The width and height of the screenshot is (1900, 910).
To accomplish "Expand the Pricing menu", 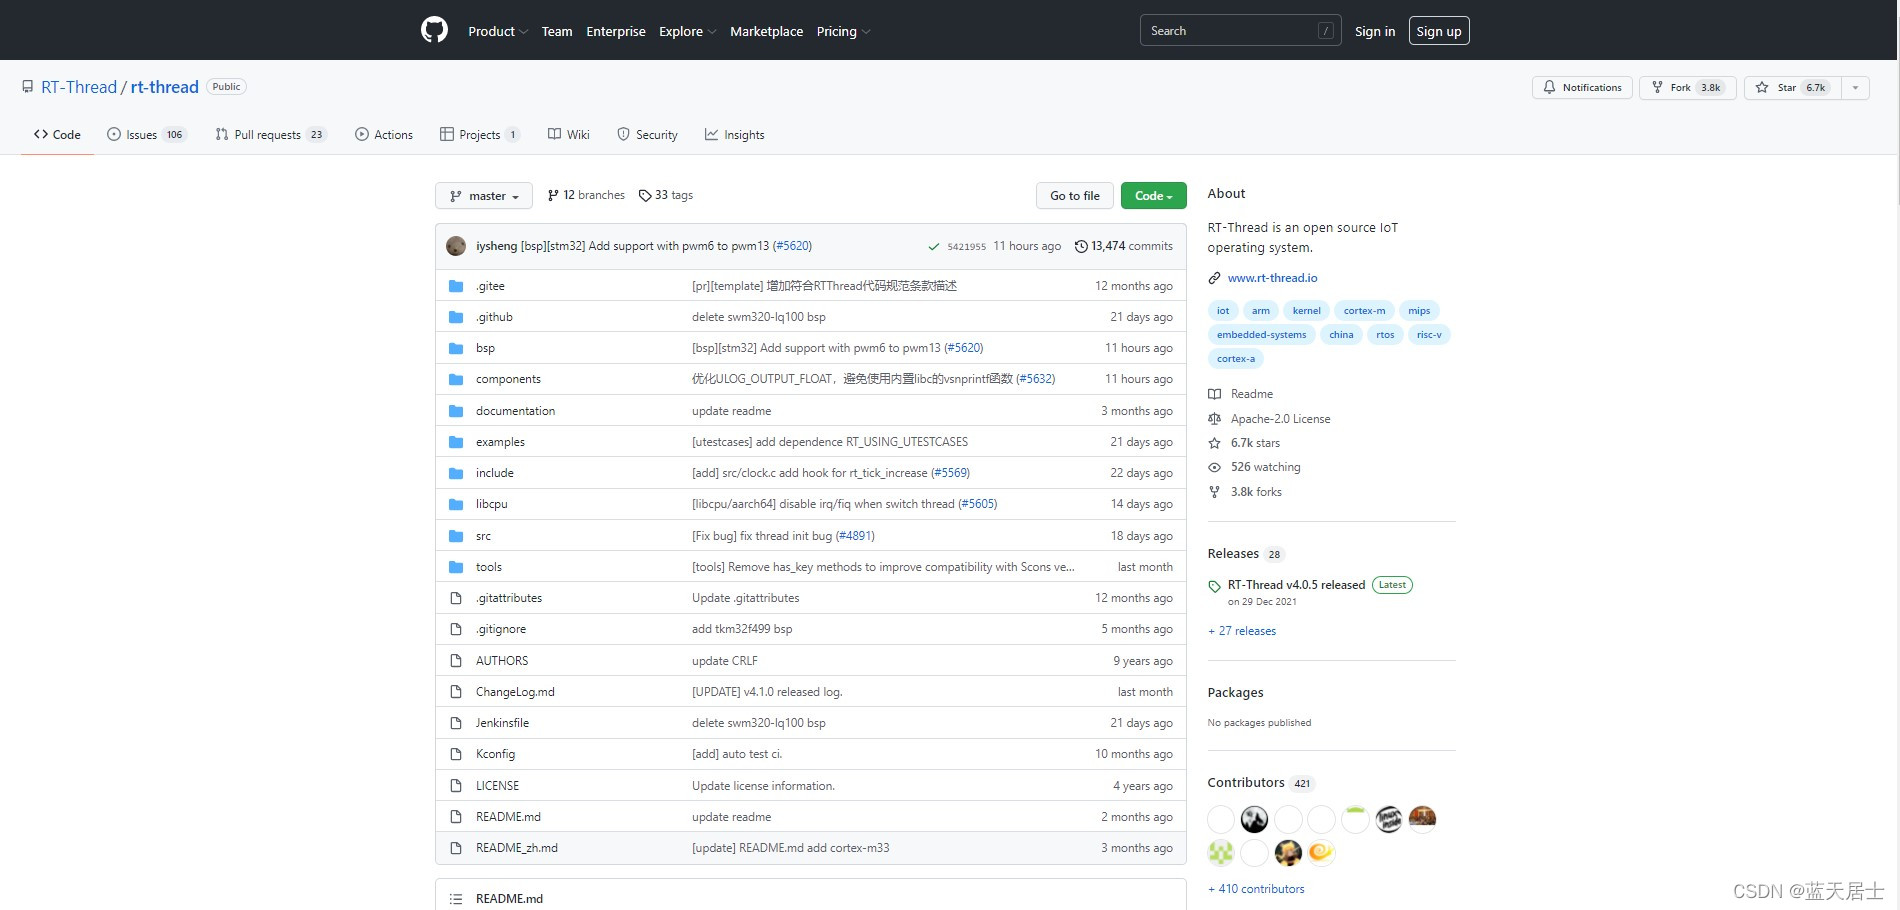I will (843, 31).
